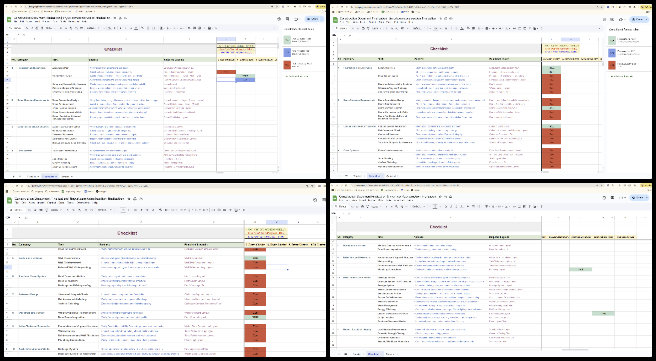656x361 pixels.
Task: Click the Checklist title cell in top-right screenshot
Action: tap(439, 49)
